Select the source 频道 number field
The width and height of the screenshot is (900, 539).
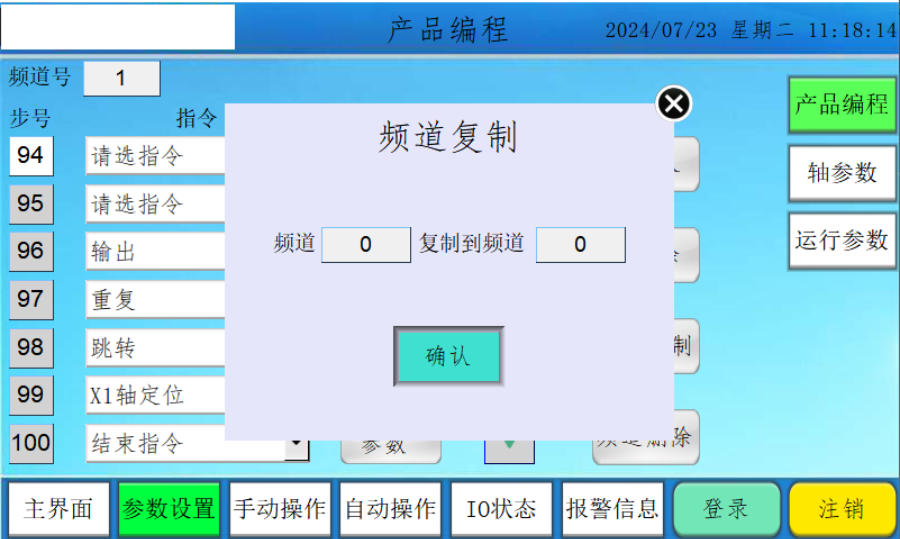pos(366,244)
